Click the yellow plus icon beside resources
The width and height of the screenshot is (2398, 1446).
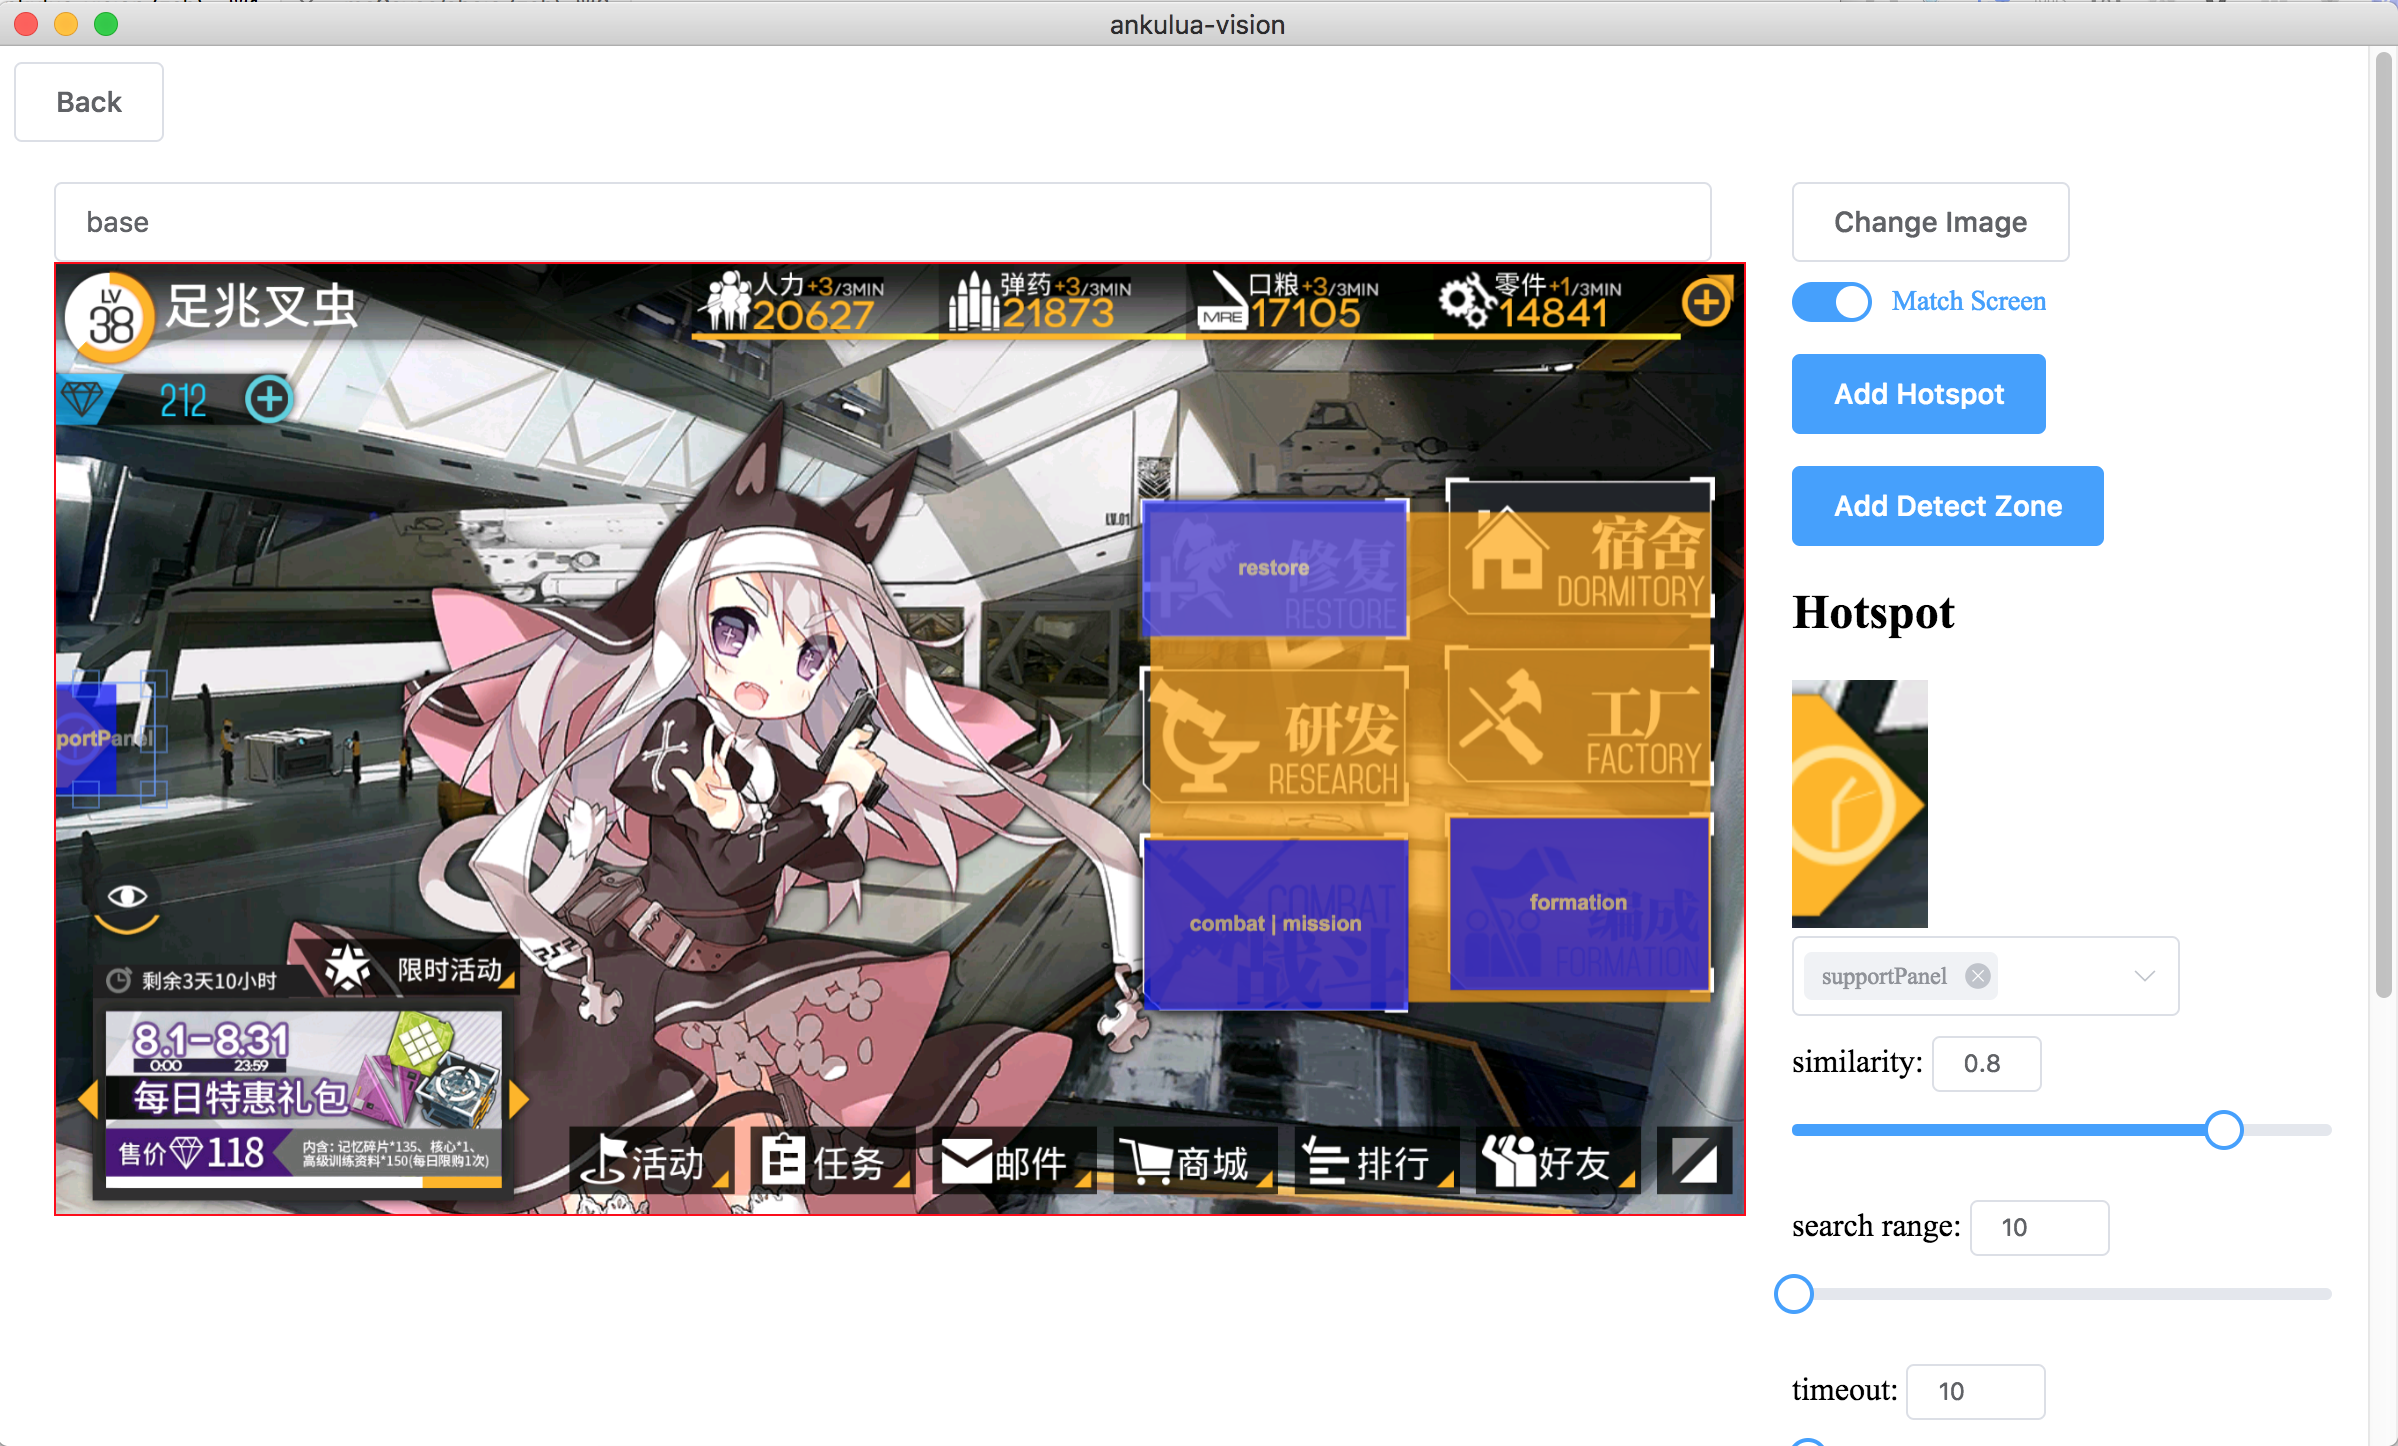click(1705, 302)
